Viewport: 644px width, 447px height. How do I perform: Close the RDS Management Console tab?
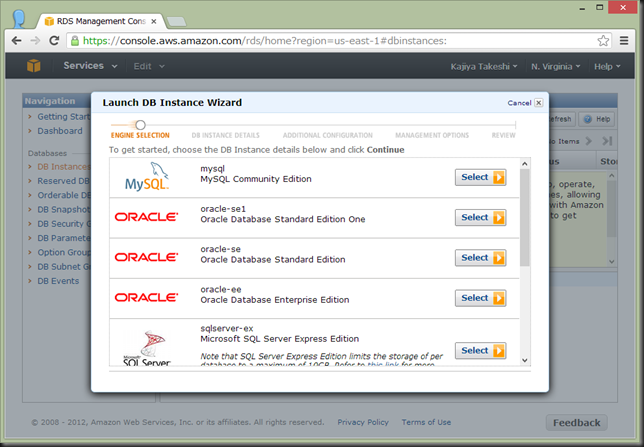tap(154, 21)
